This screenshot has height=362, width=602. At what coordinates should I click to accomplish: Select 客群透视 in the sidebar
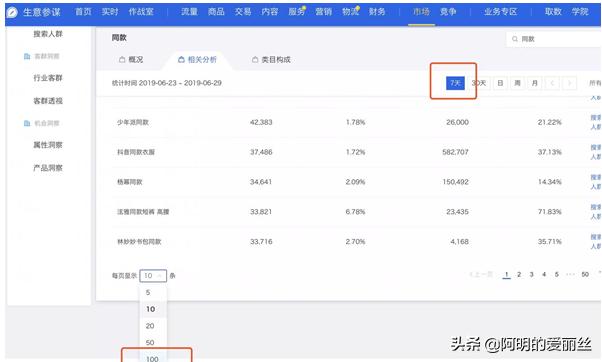(48, 101)
